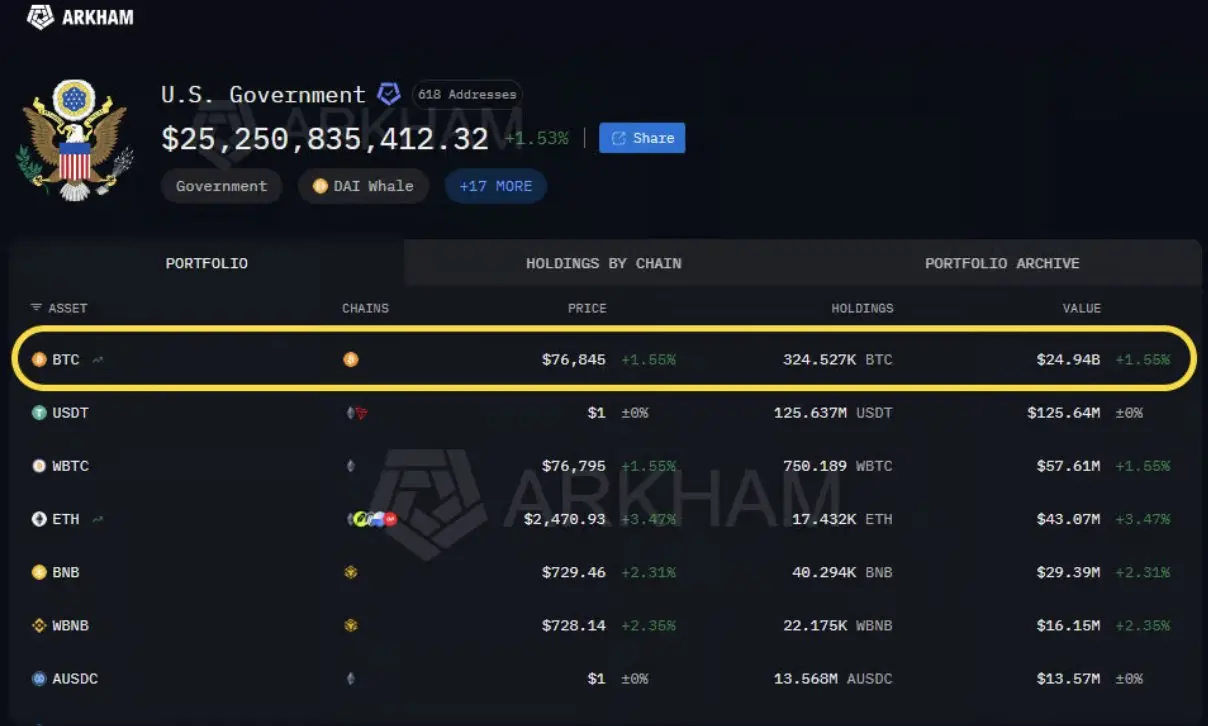This screenshot has height=726, width=1208.
Task: Switch to the PORTFOLIO tab
Action: click(207, 263)
